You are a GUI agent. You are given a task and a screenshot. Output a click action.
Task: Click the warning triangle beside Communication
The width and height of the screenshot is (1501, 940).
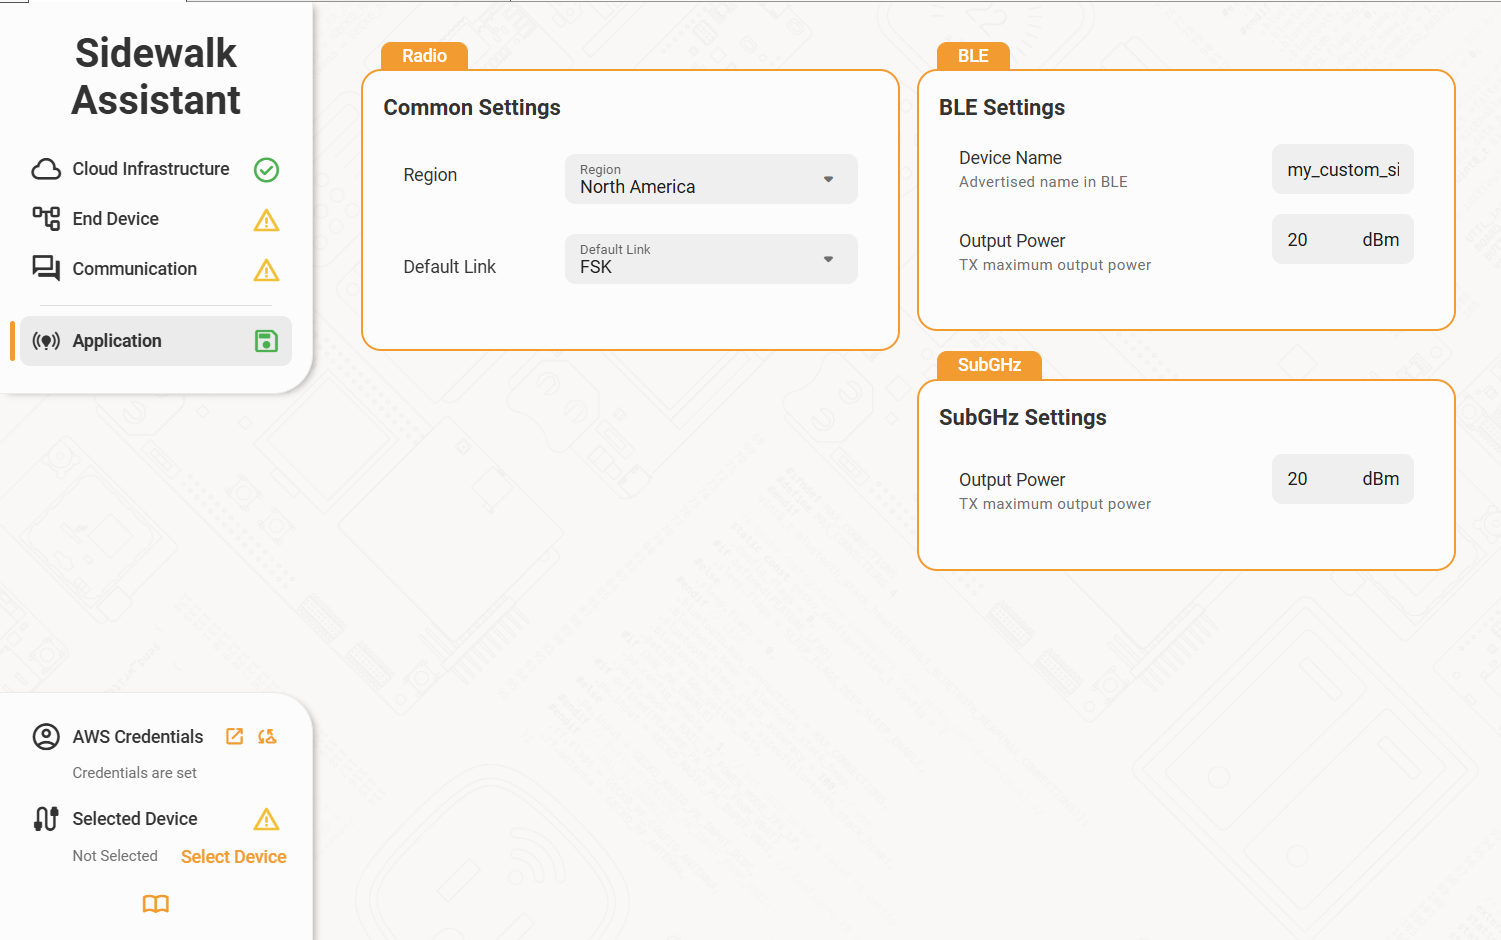pos(266,270)
